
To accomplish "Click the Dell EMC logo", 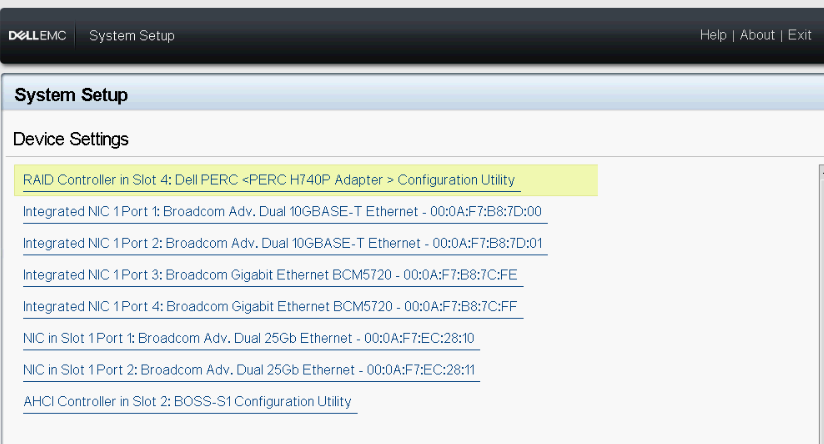I will pos(38,36).
